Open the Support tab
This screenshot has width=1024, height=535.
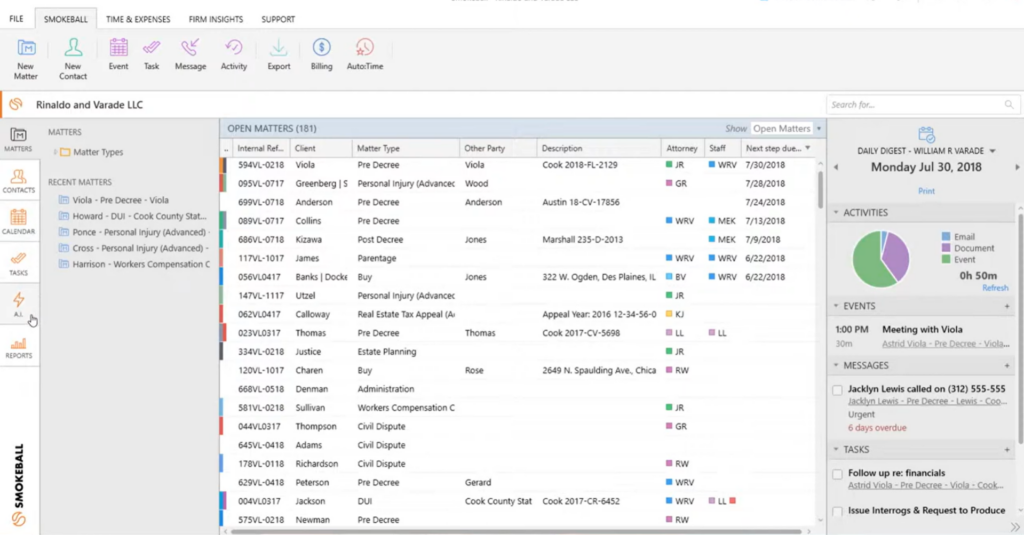[x=278, y=19]
